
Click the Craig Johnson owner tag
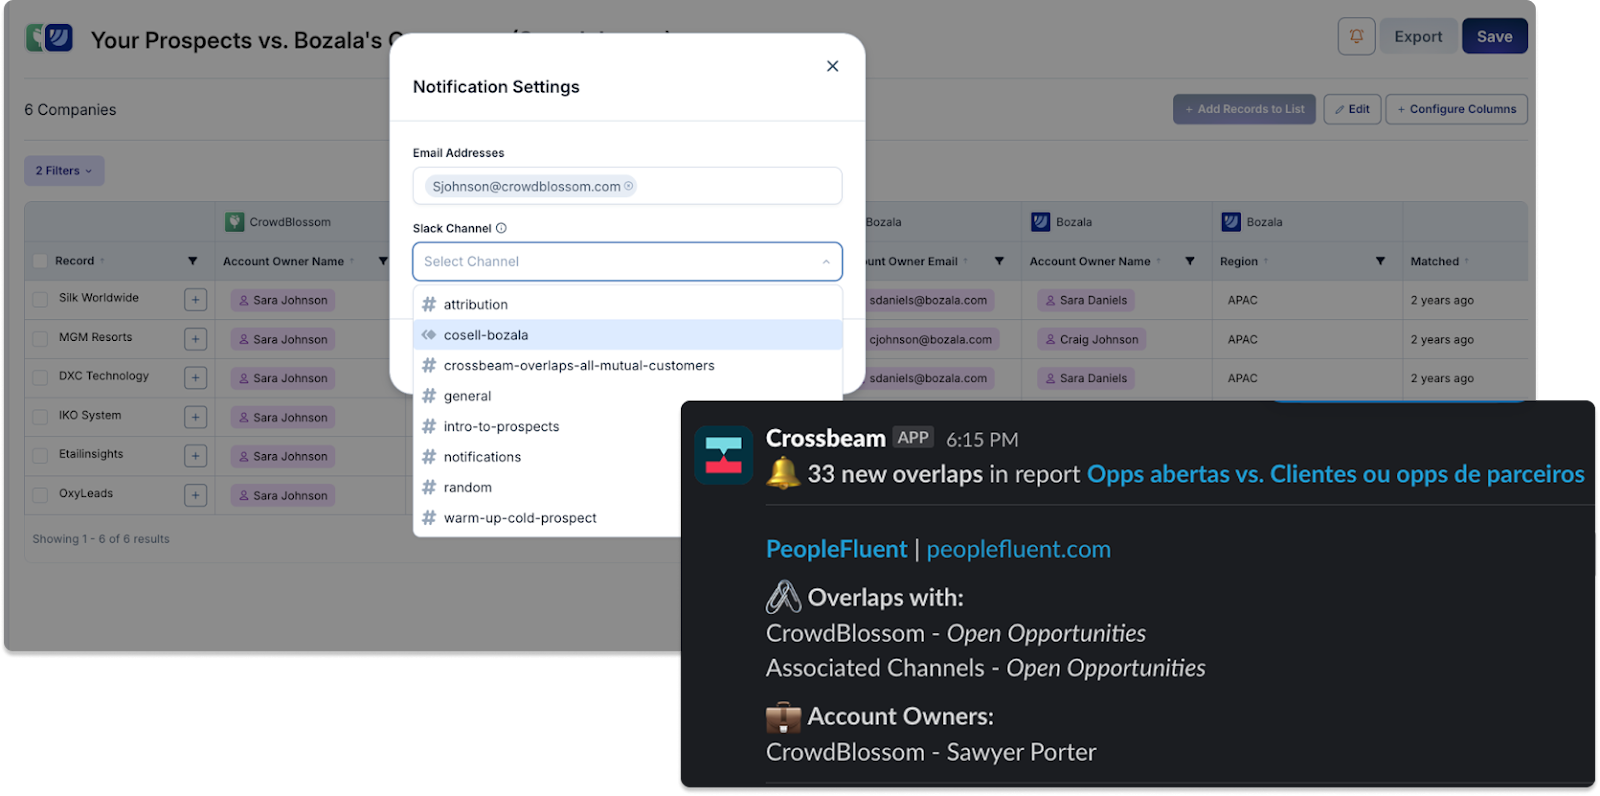1092,339
